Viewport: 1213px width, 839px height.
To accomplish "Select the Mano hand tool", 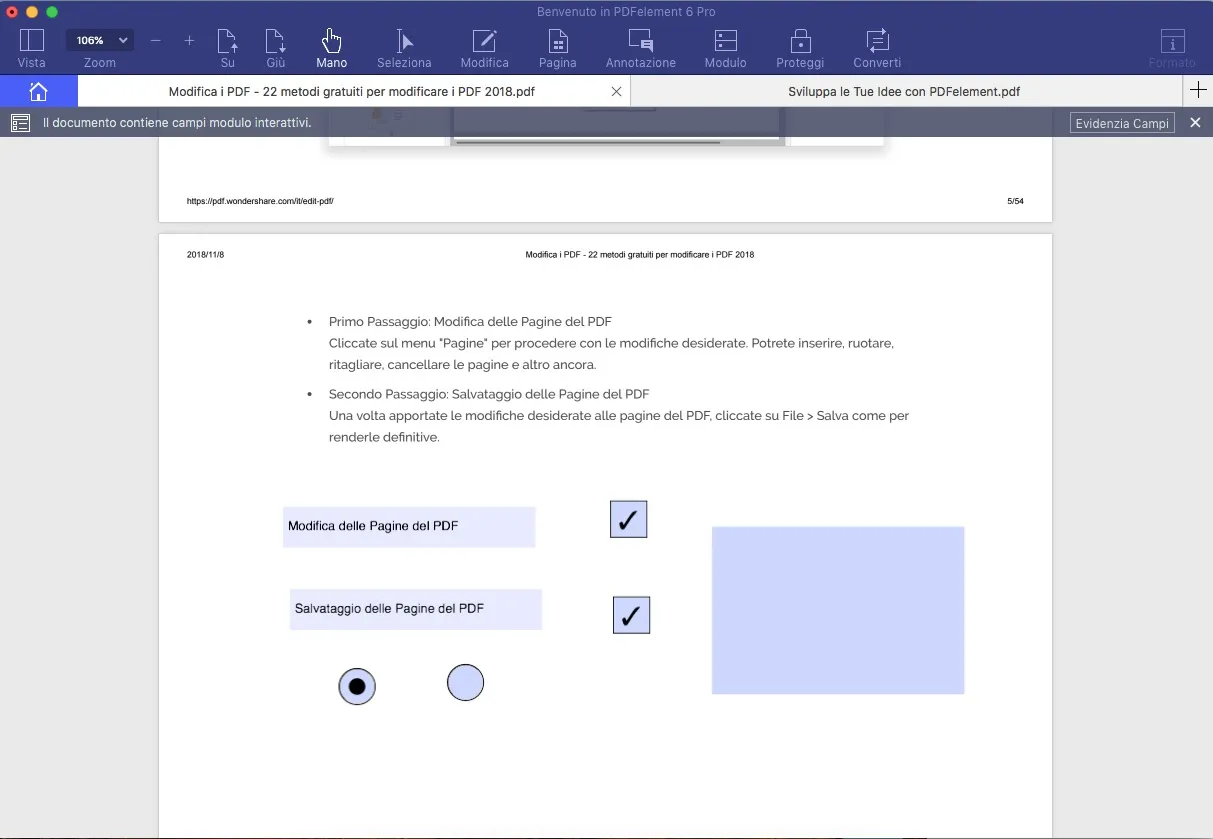I will [x=331, y=48].
